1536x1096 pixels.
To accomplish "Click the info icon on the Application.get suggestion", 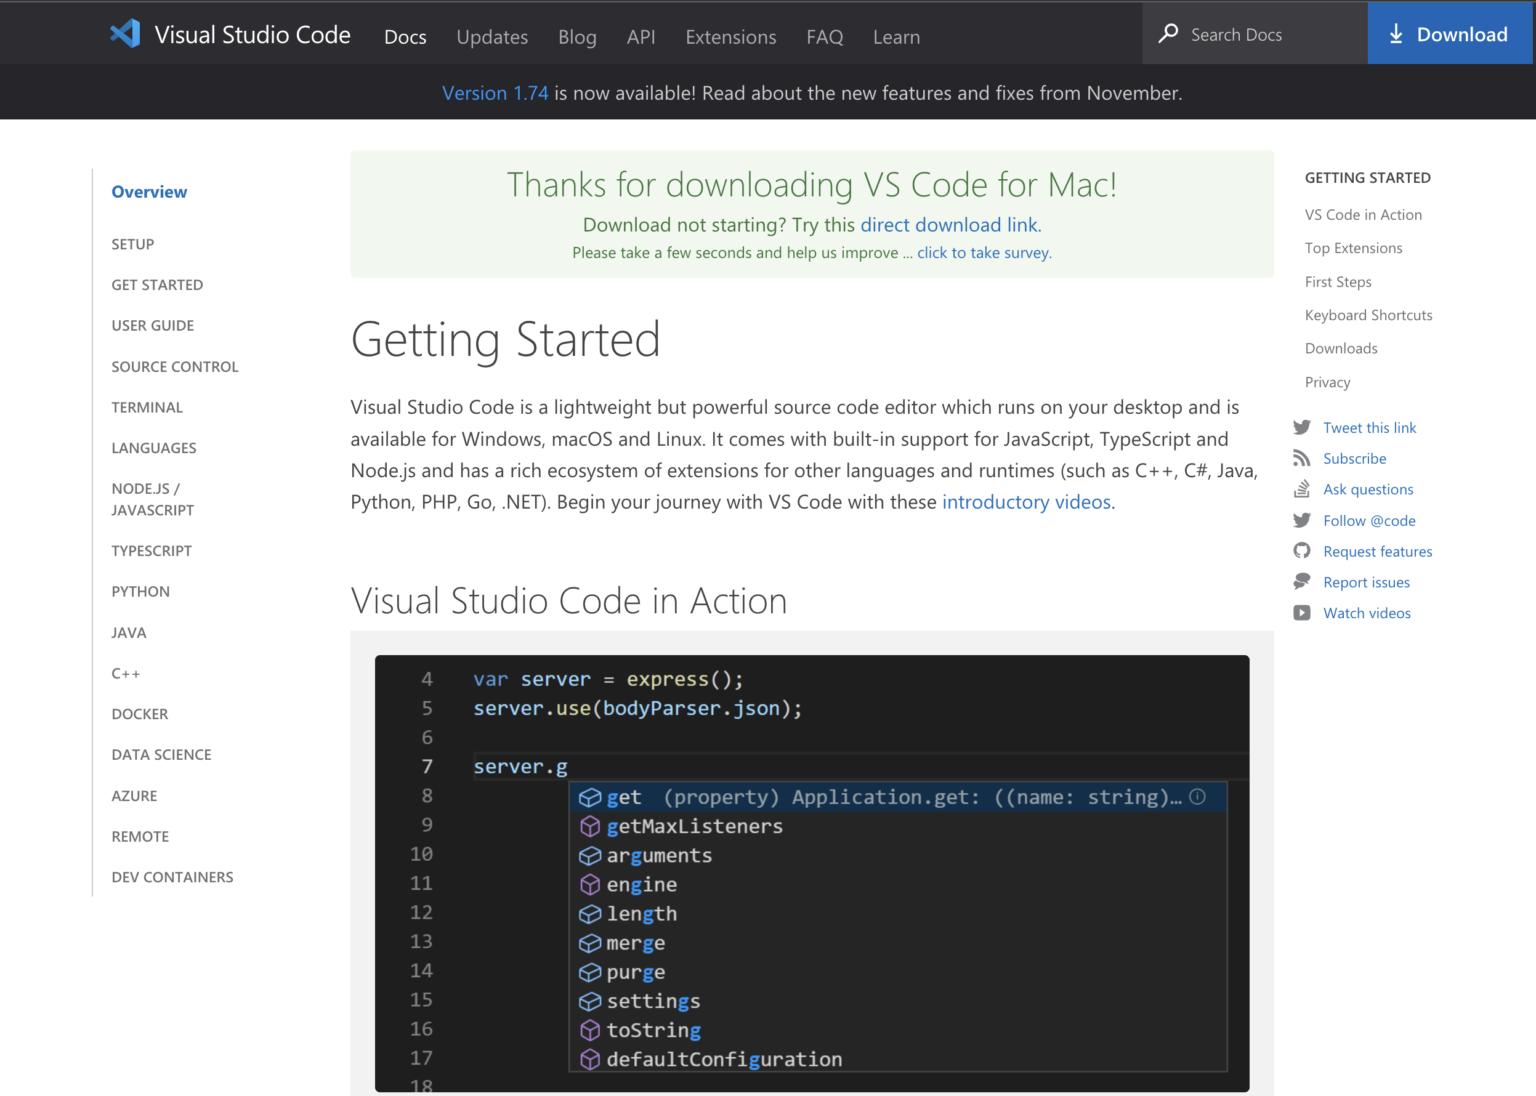I will point(1197,796).
